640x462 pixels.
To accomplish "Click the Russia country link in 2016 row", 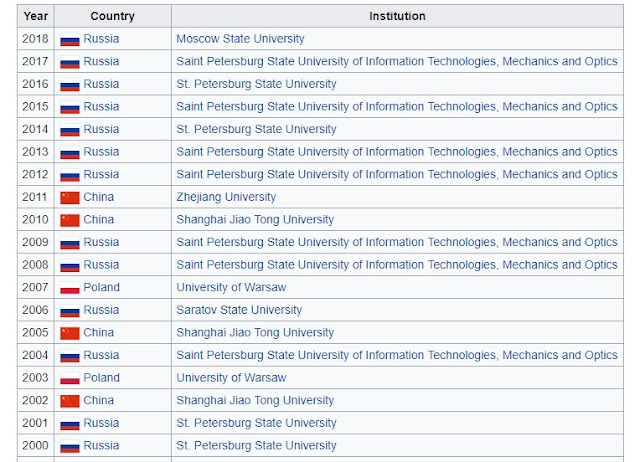I will [x=101, y=84].
